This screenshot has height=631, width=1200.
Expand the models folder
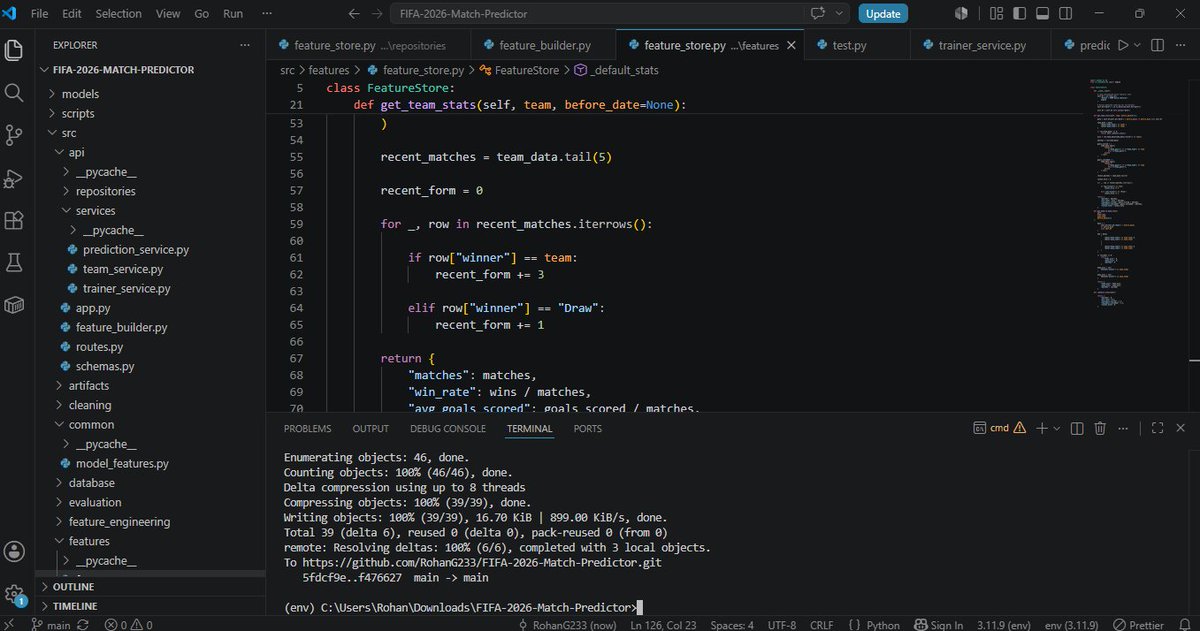click(x=80, y=94)
